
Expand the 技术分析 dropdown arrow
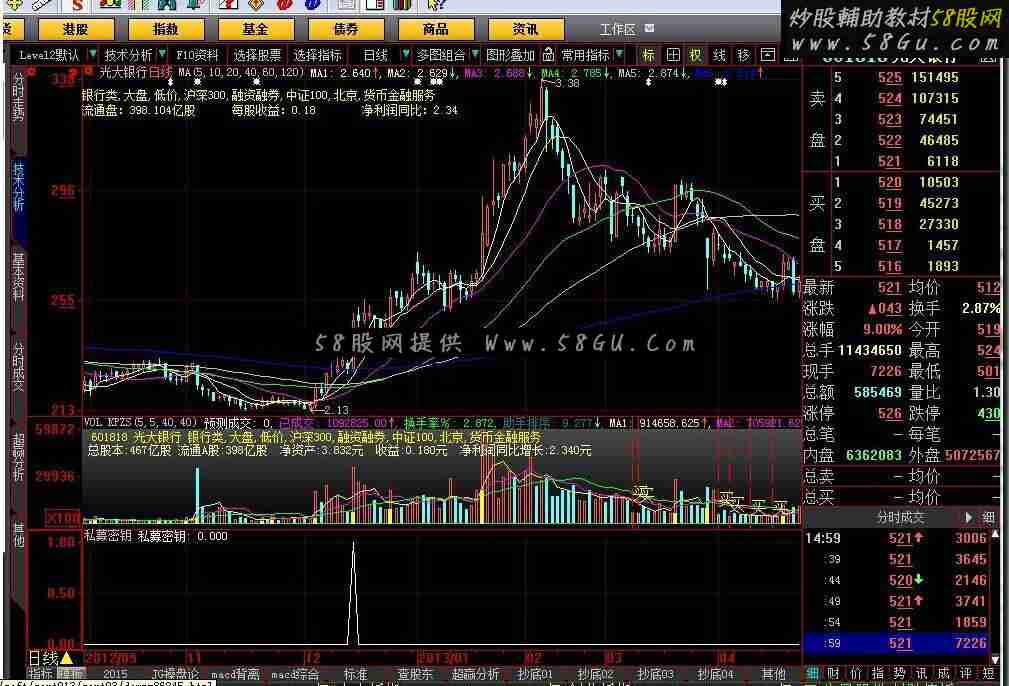coord(162,54)
